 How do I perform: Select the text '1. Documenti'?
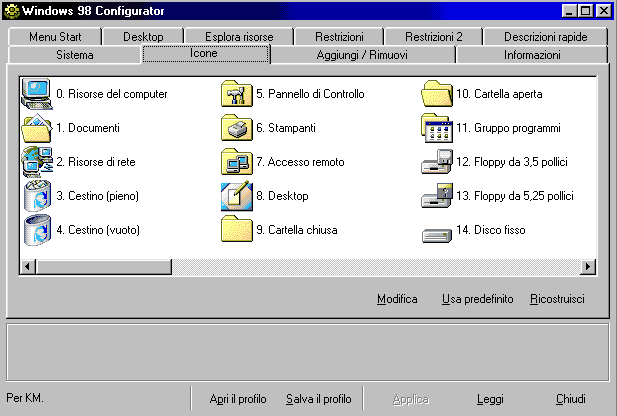88,128
